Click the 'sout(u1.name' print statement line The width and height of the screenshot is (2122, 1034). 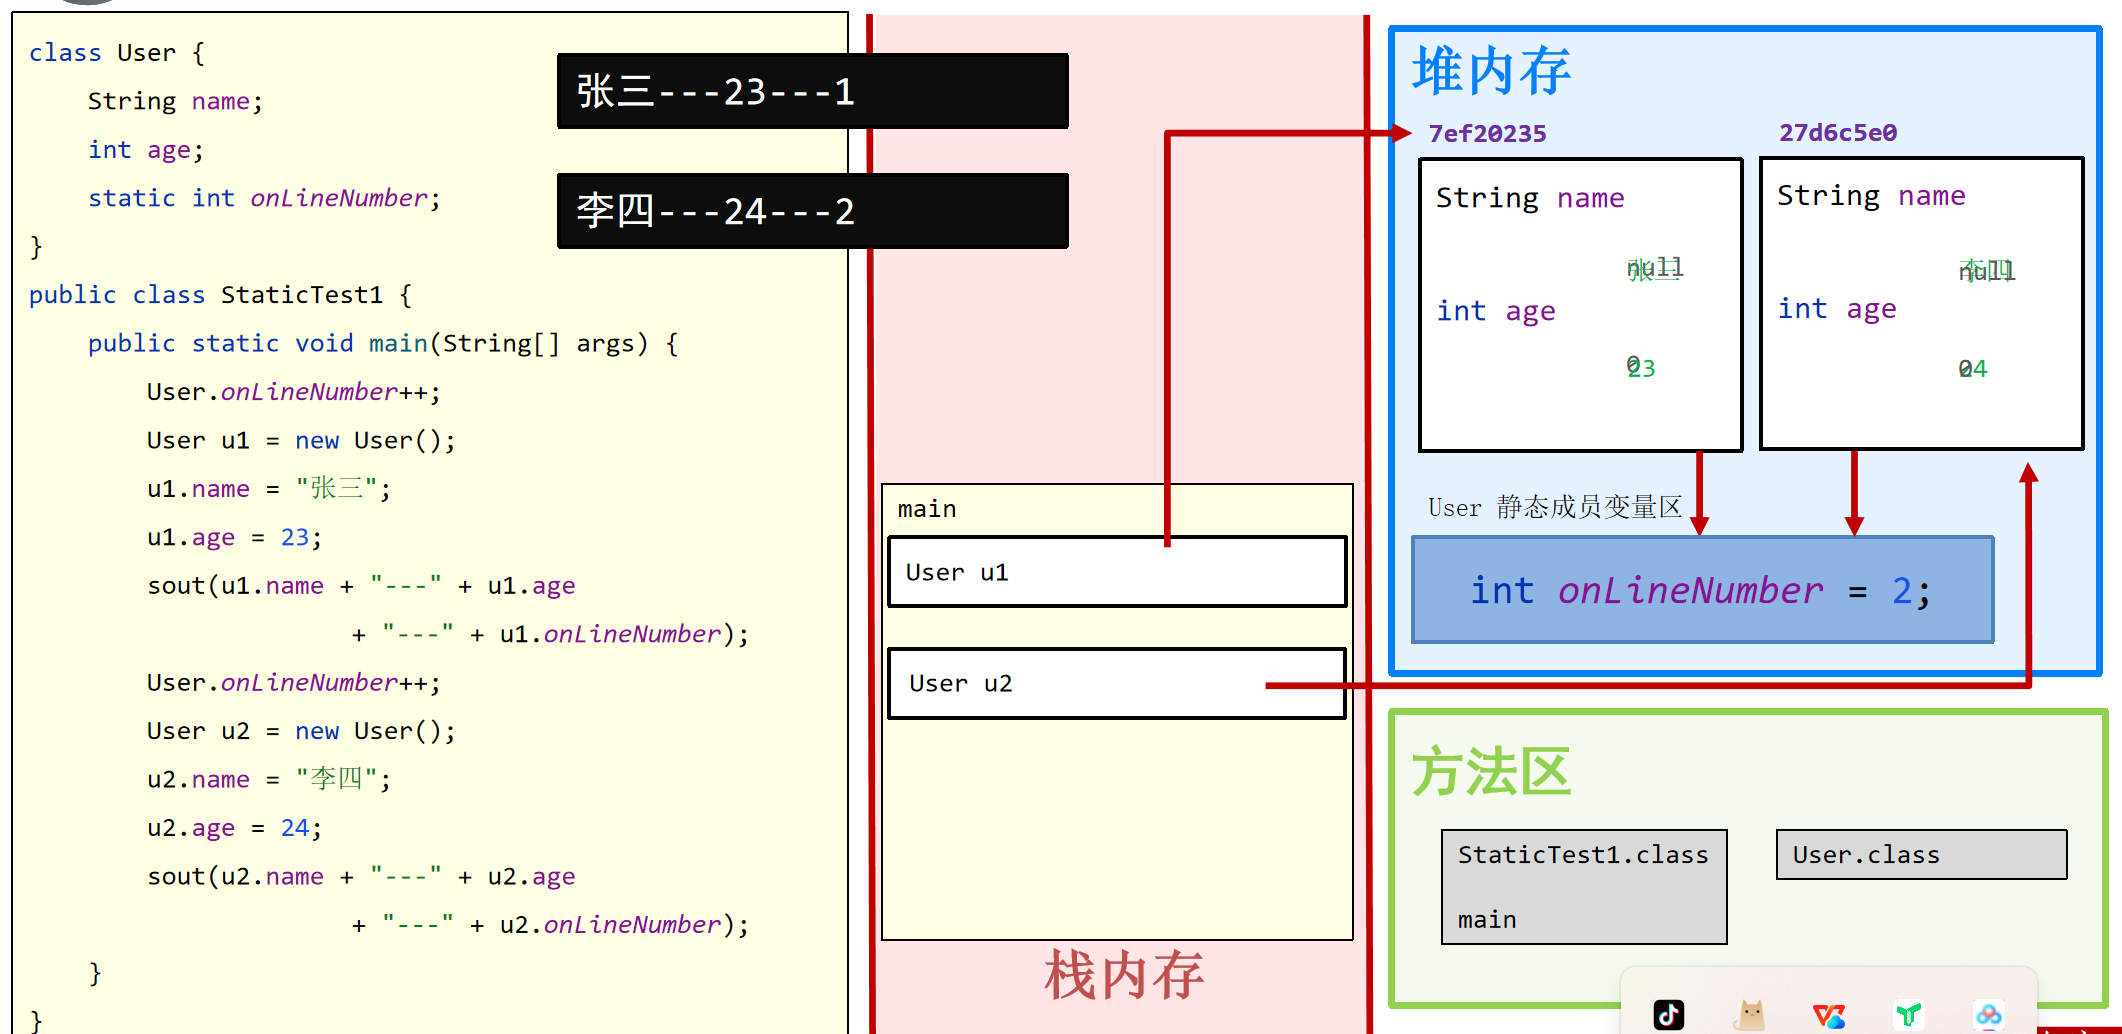click(361, 586)
